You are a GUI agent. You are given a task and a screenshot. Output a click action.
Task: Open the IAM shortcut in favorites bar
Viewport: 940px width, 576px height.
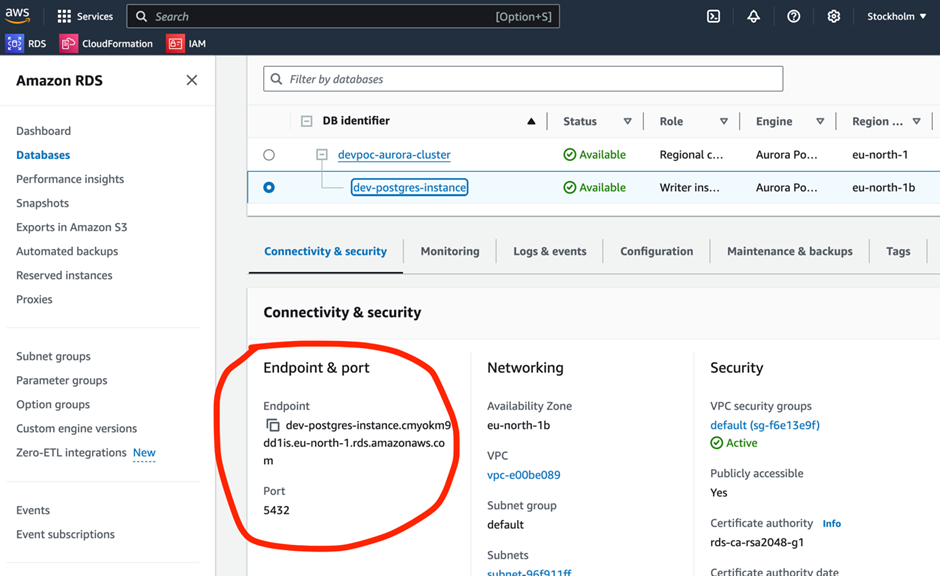click(186, 43)
